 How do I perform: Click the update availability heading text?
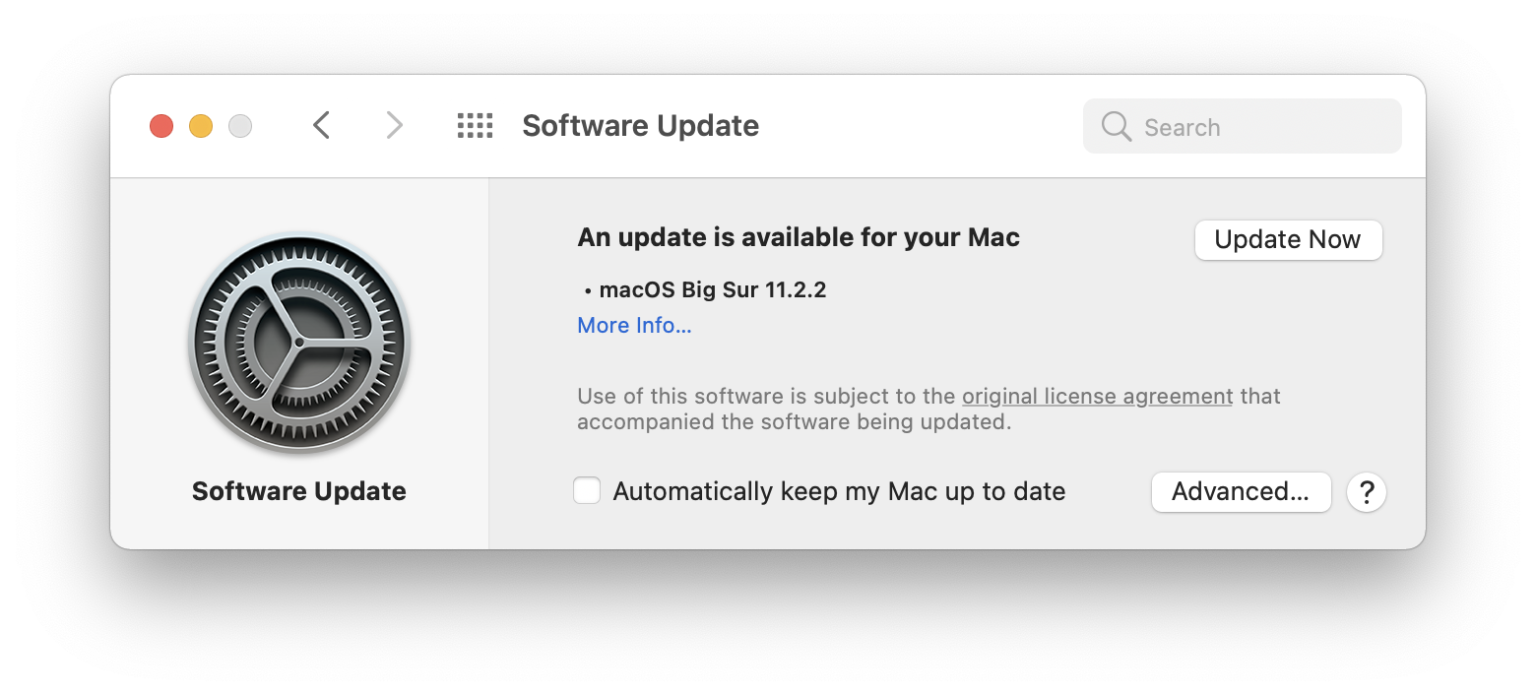pos(798,237)
